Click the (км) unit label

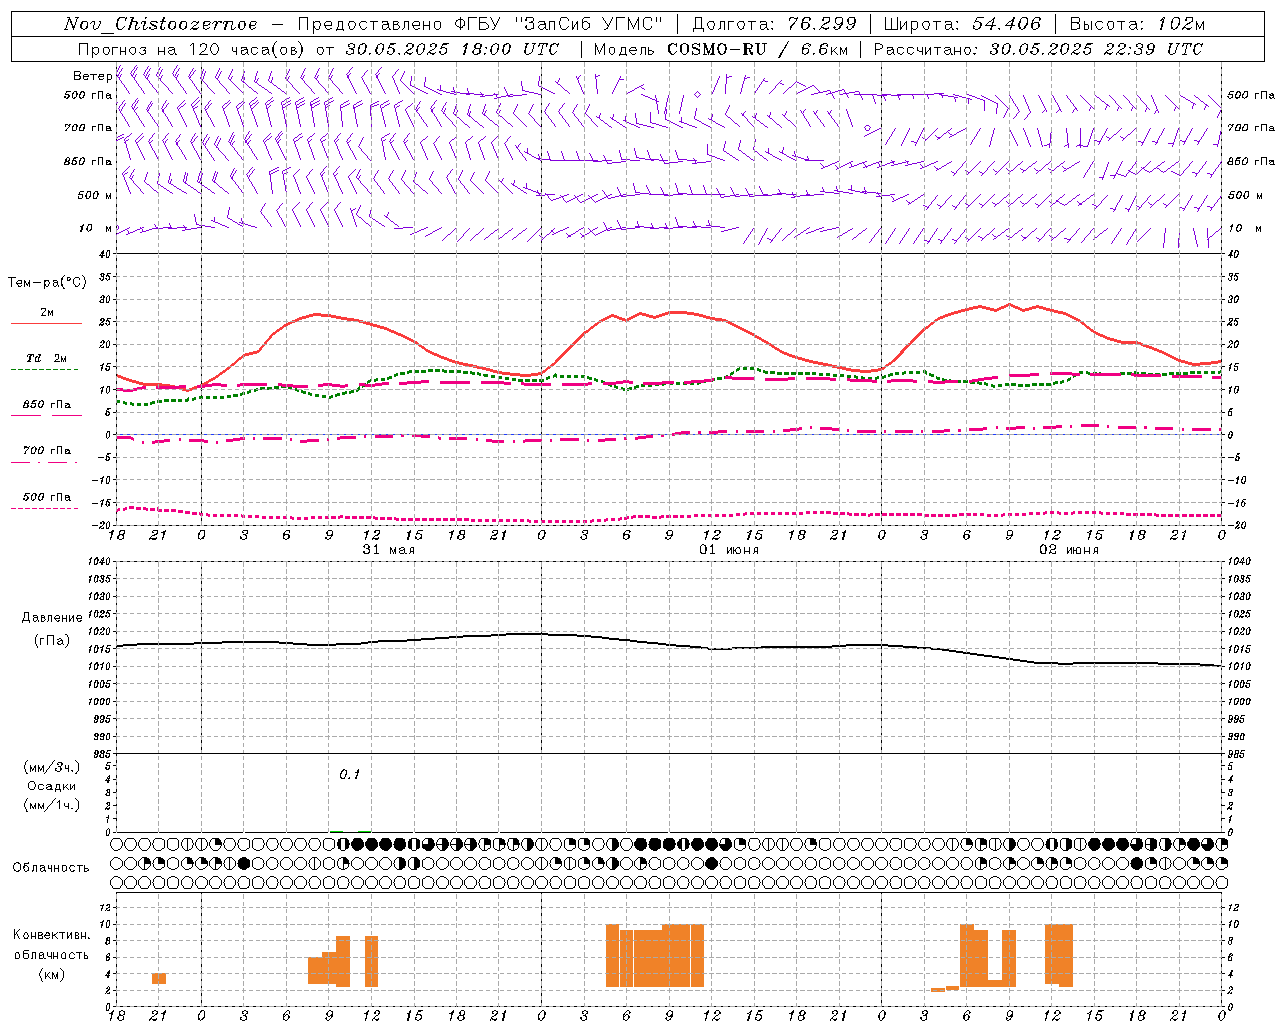[52, 974]
